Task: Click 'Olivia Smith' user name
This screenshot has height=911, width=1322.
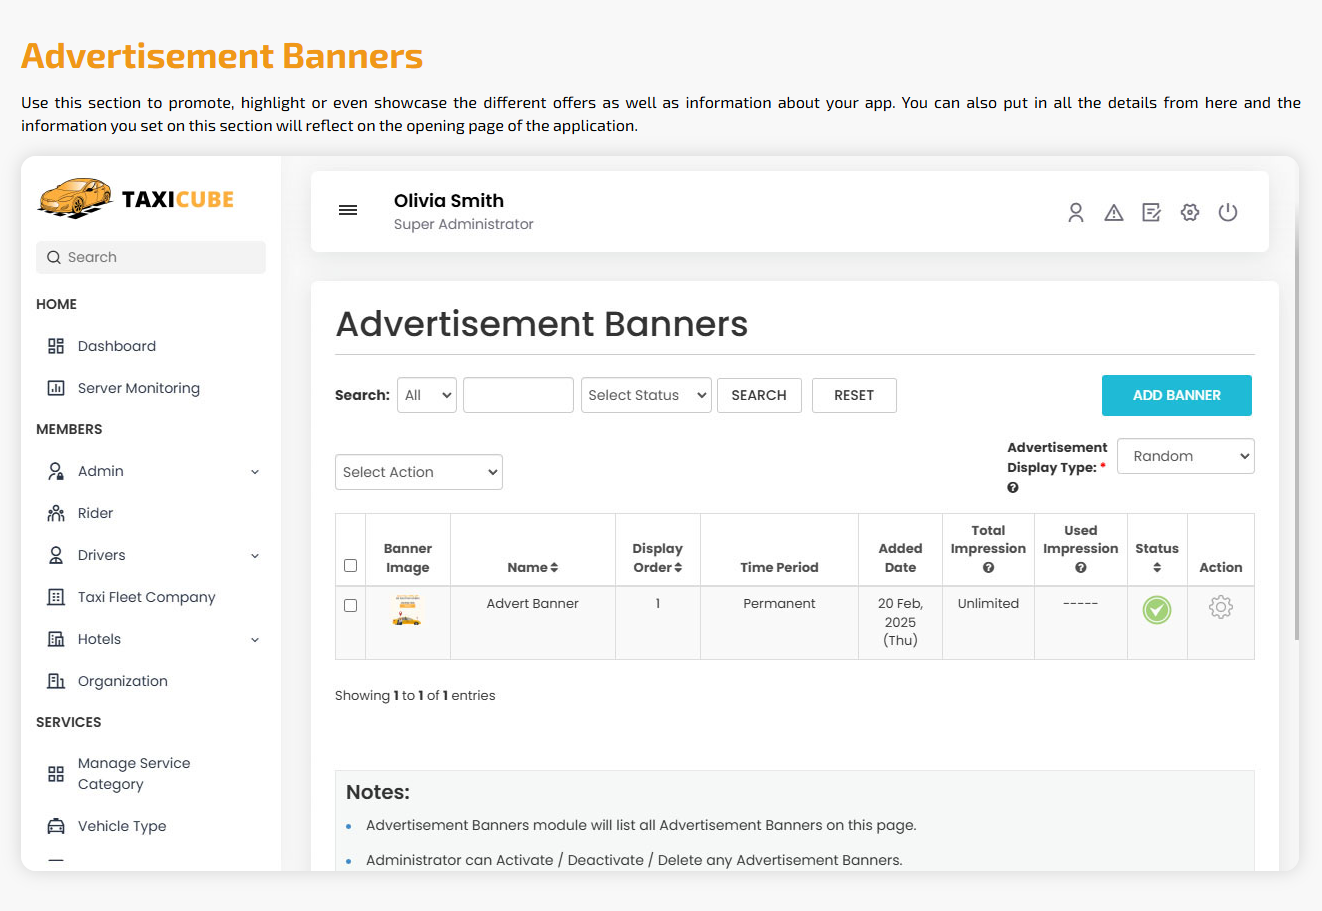Action: tap(449, 201)
